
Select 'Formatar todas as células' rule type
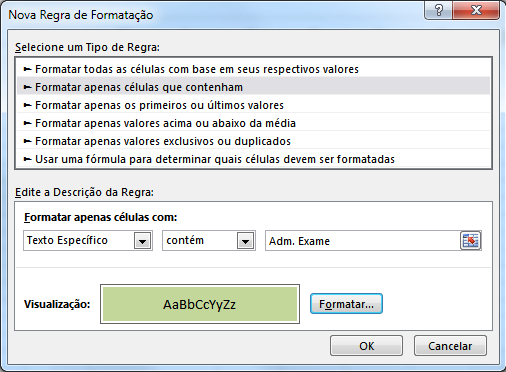click(253, 69)
